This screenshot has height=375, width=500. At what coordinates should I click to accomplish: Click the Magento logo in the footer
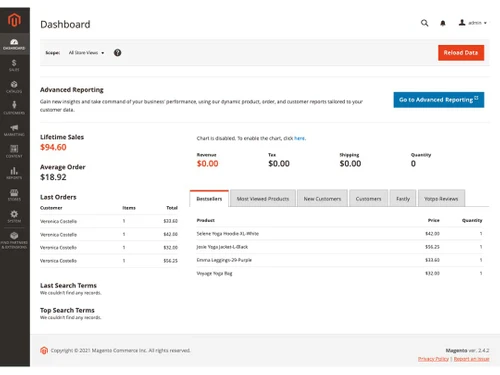pyautogui.click(x=44, y=350)
